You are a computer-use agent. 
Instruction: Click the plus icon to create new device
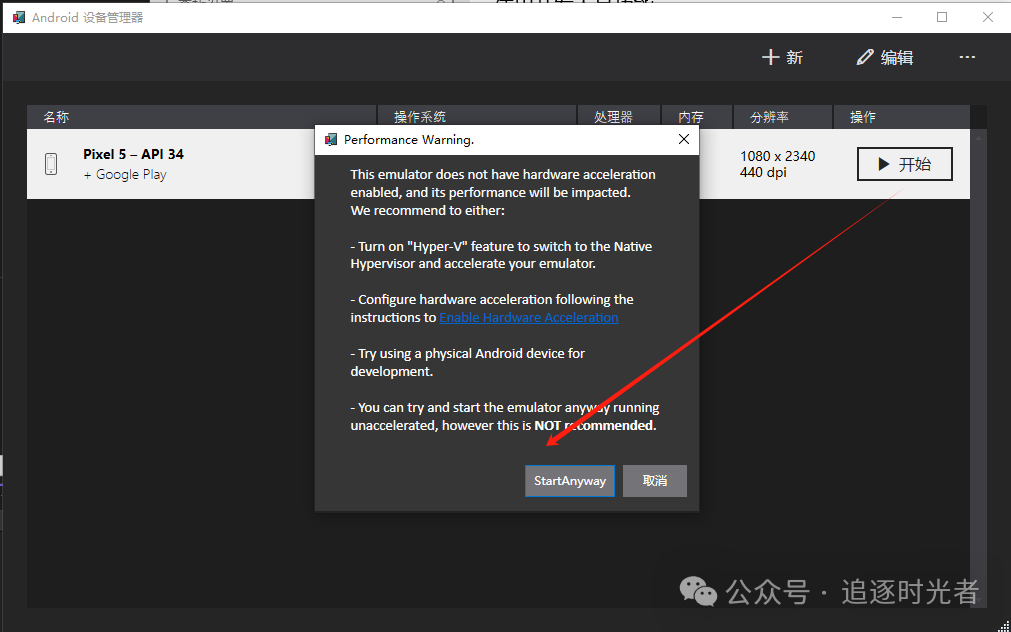coord(770,57)
